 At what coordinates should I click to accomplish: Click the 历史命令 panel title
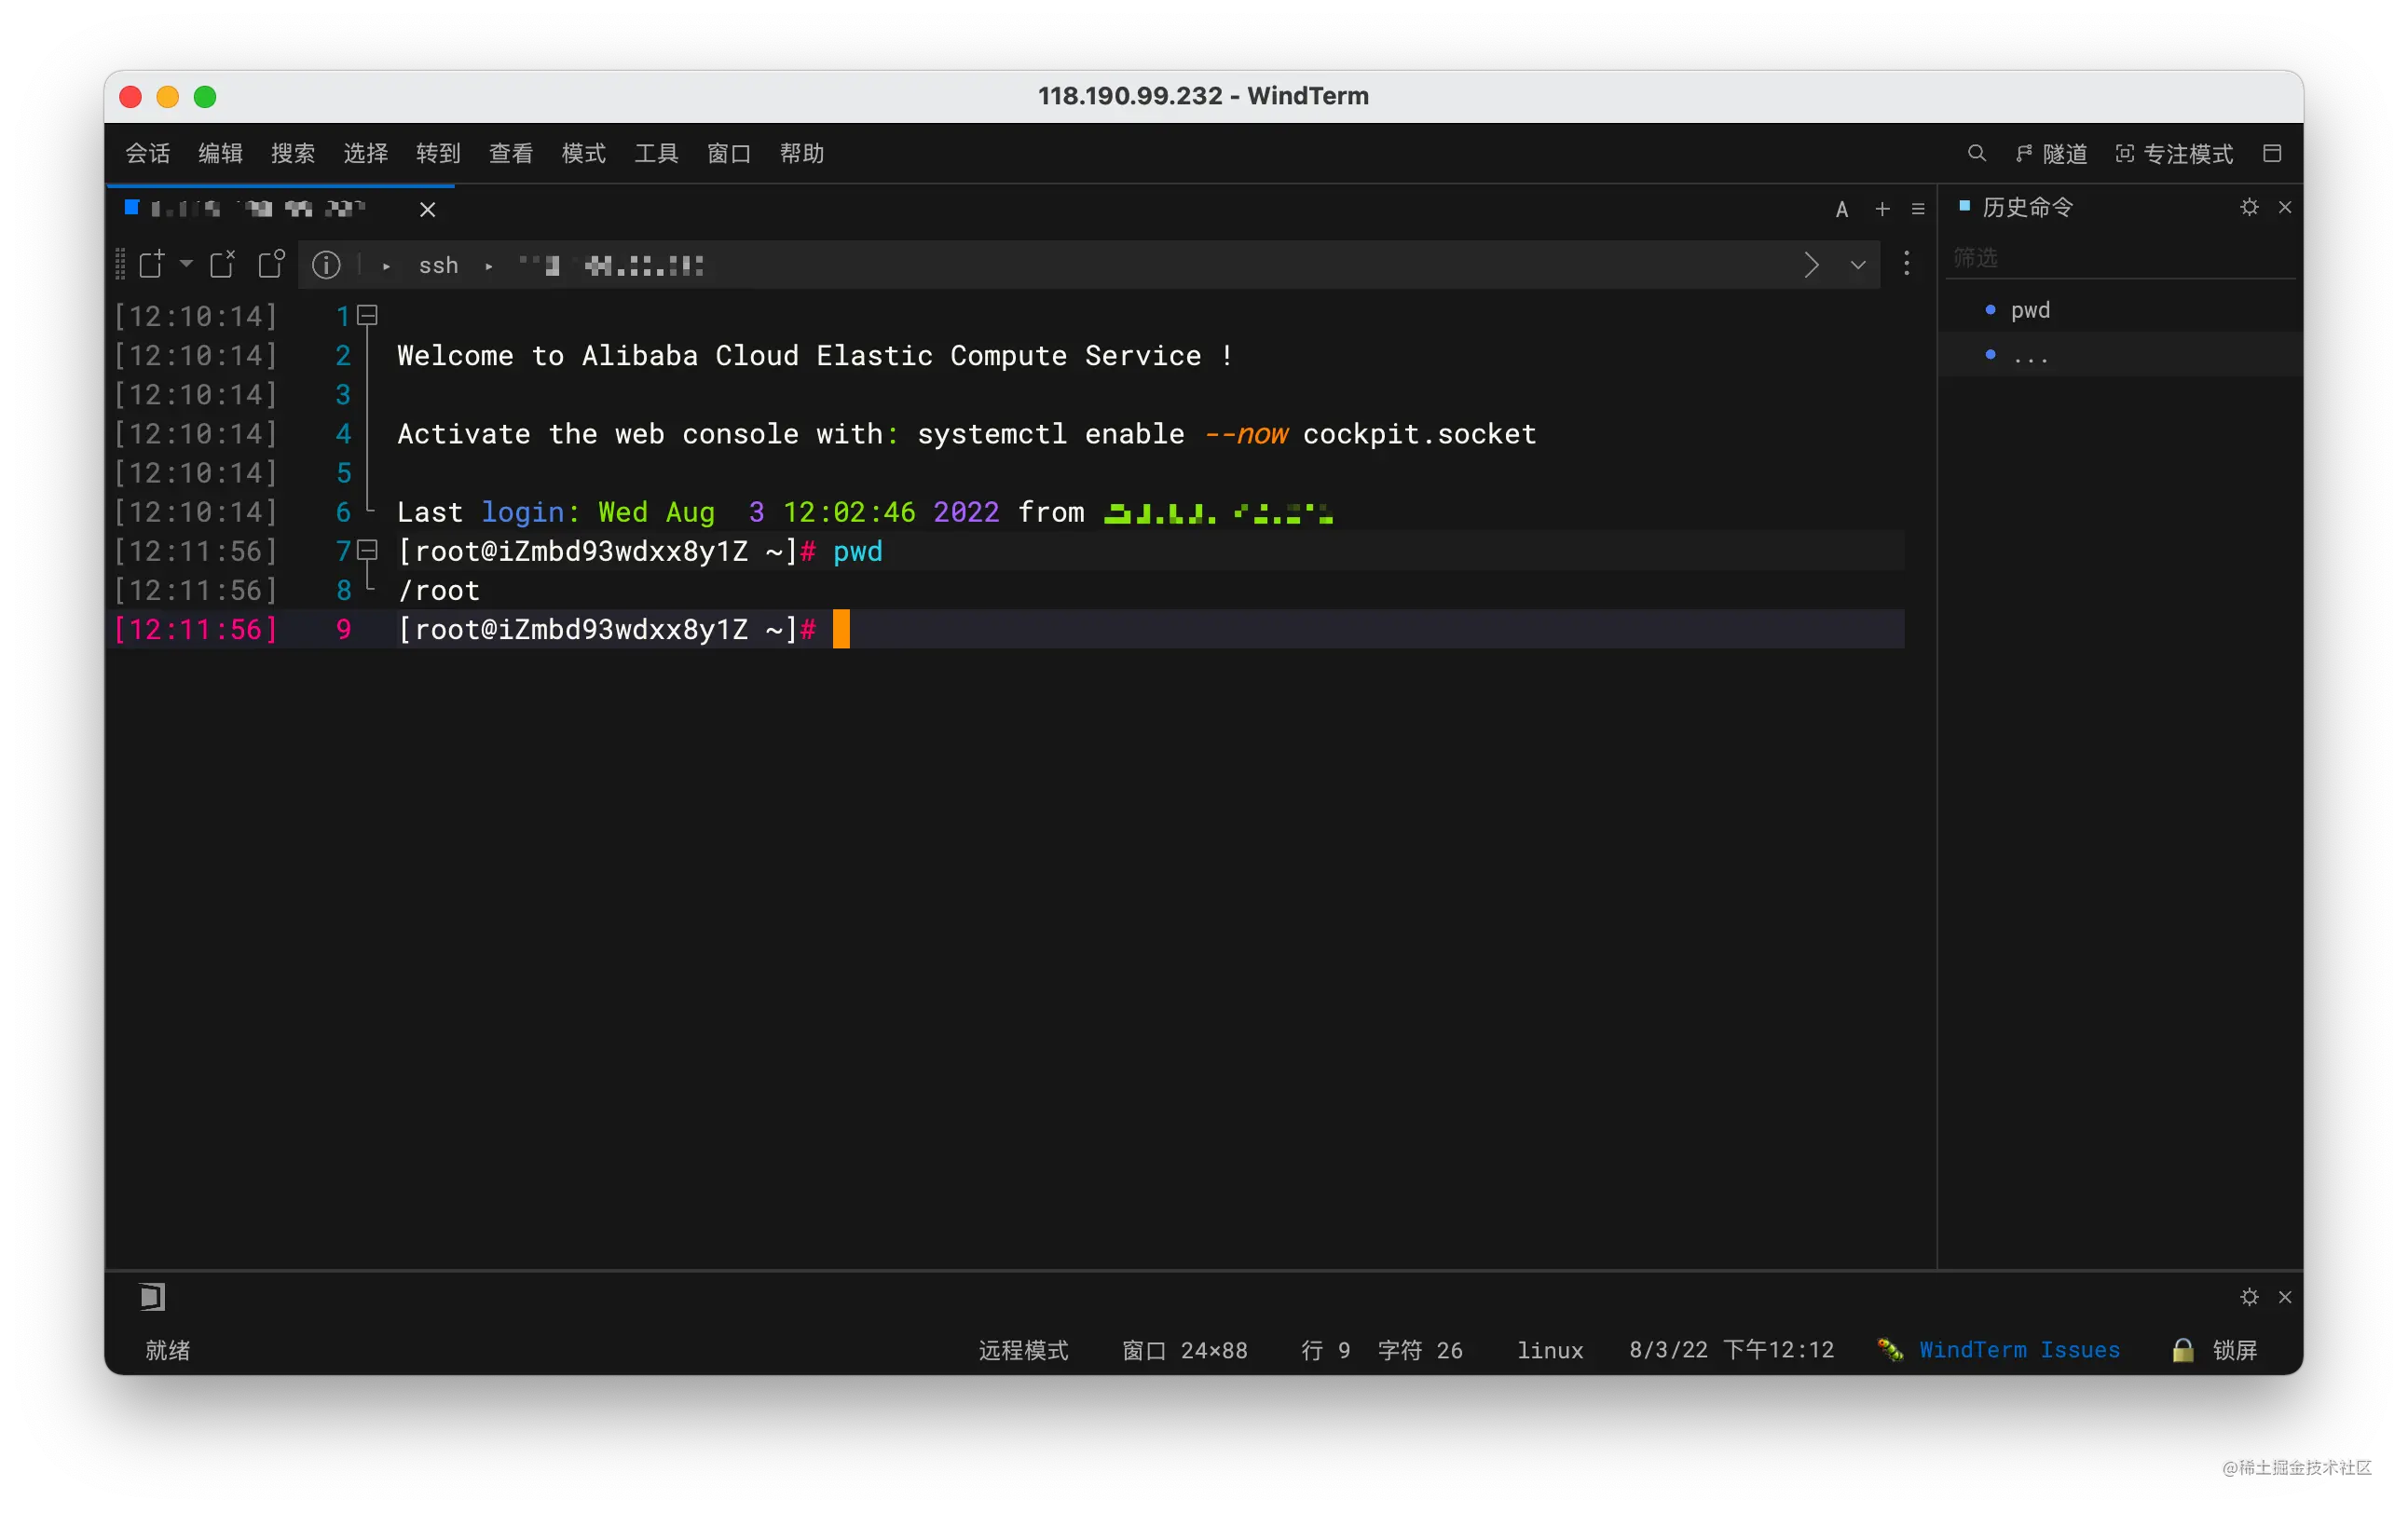click(2027, 207)
